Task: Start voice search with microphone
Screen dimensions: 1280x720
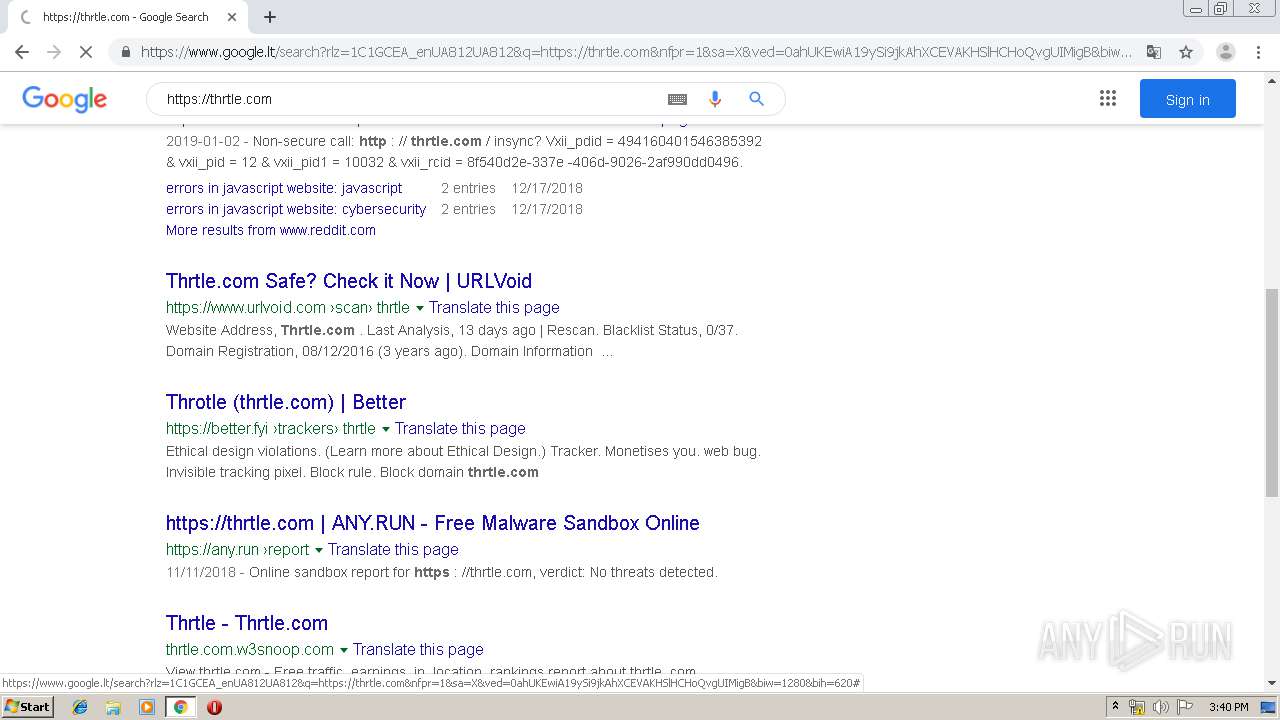Action: pyautogui.click(x=715, y=99)
